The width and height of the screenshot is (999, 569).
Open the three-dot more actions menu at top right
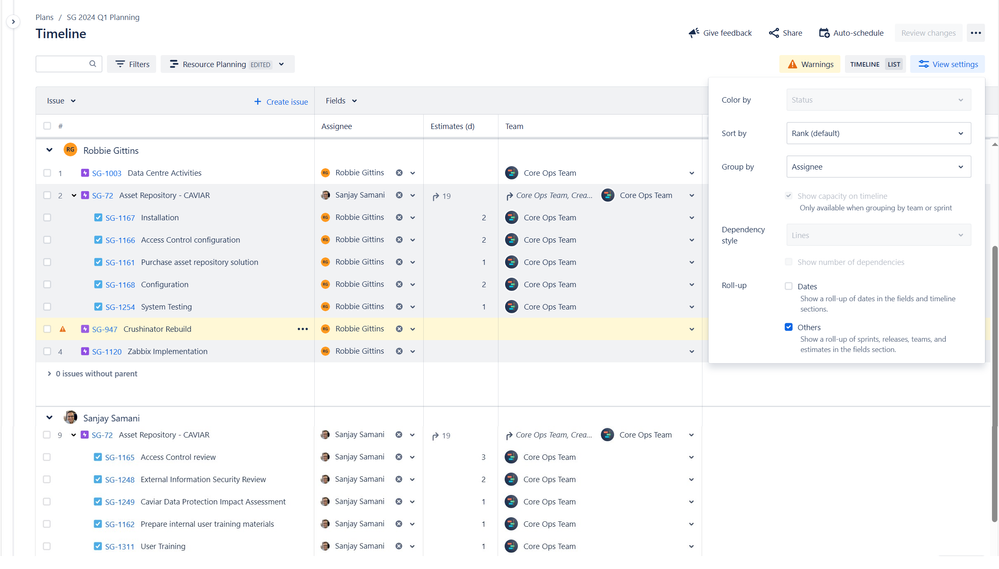(x=976, y=33)
